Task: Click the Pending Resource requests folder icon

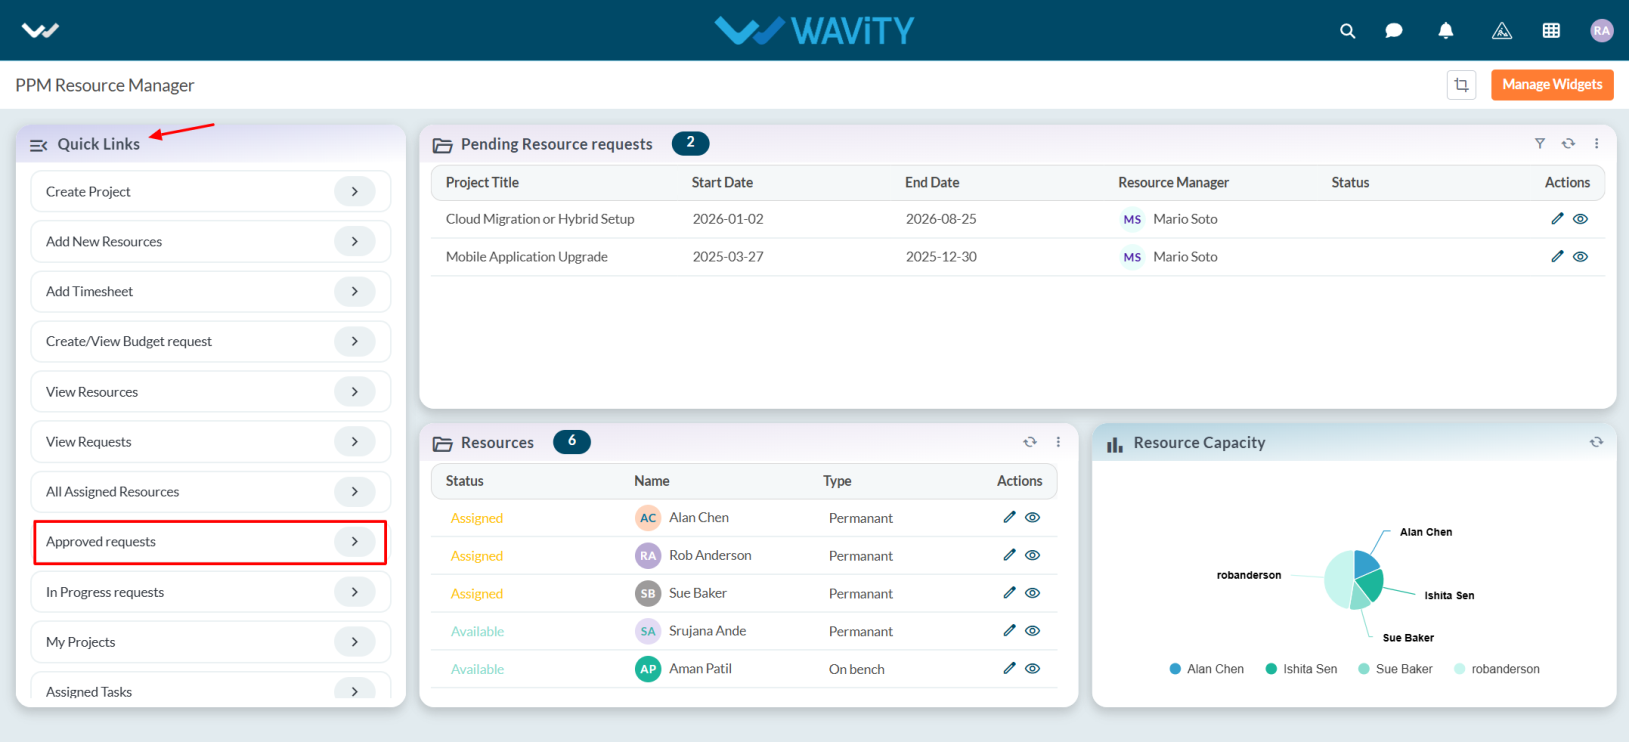Action: coord(442,145)
